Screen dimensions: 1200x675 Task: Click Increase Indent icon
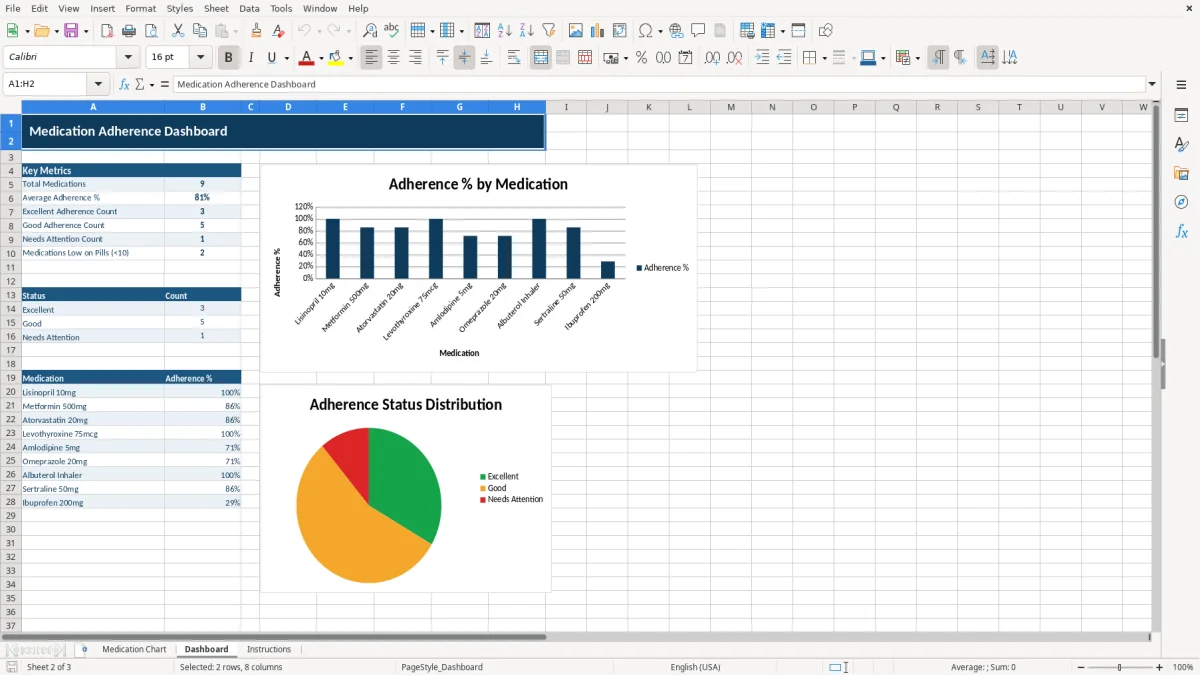coord(763,58)
